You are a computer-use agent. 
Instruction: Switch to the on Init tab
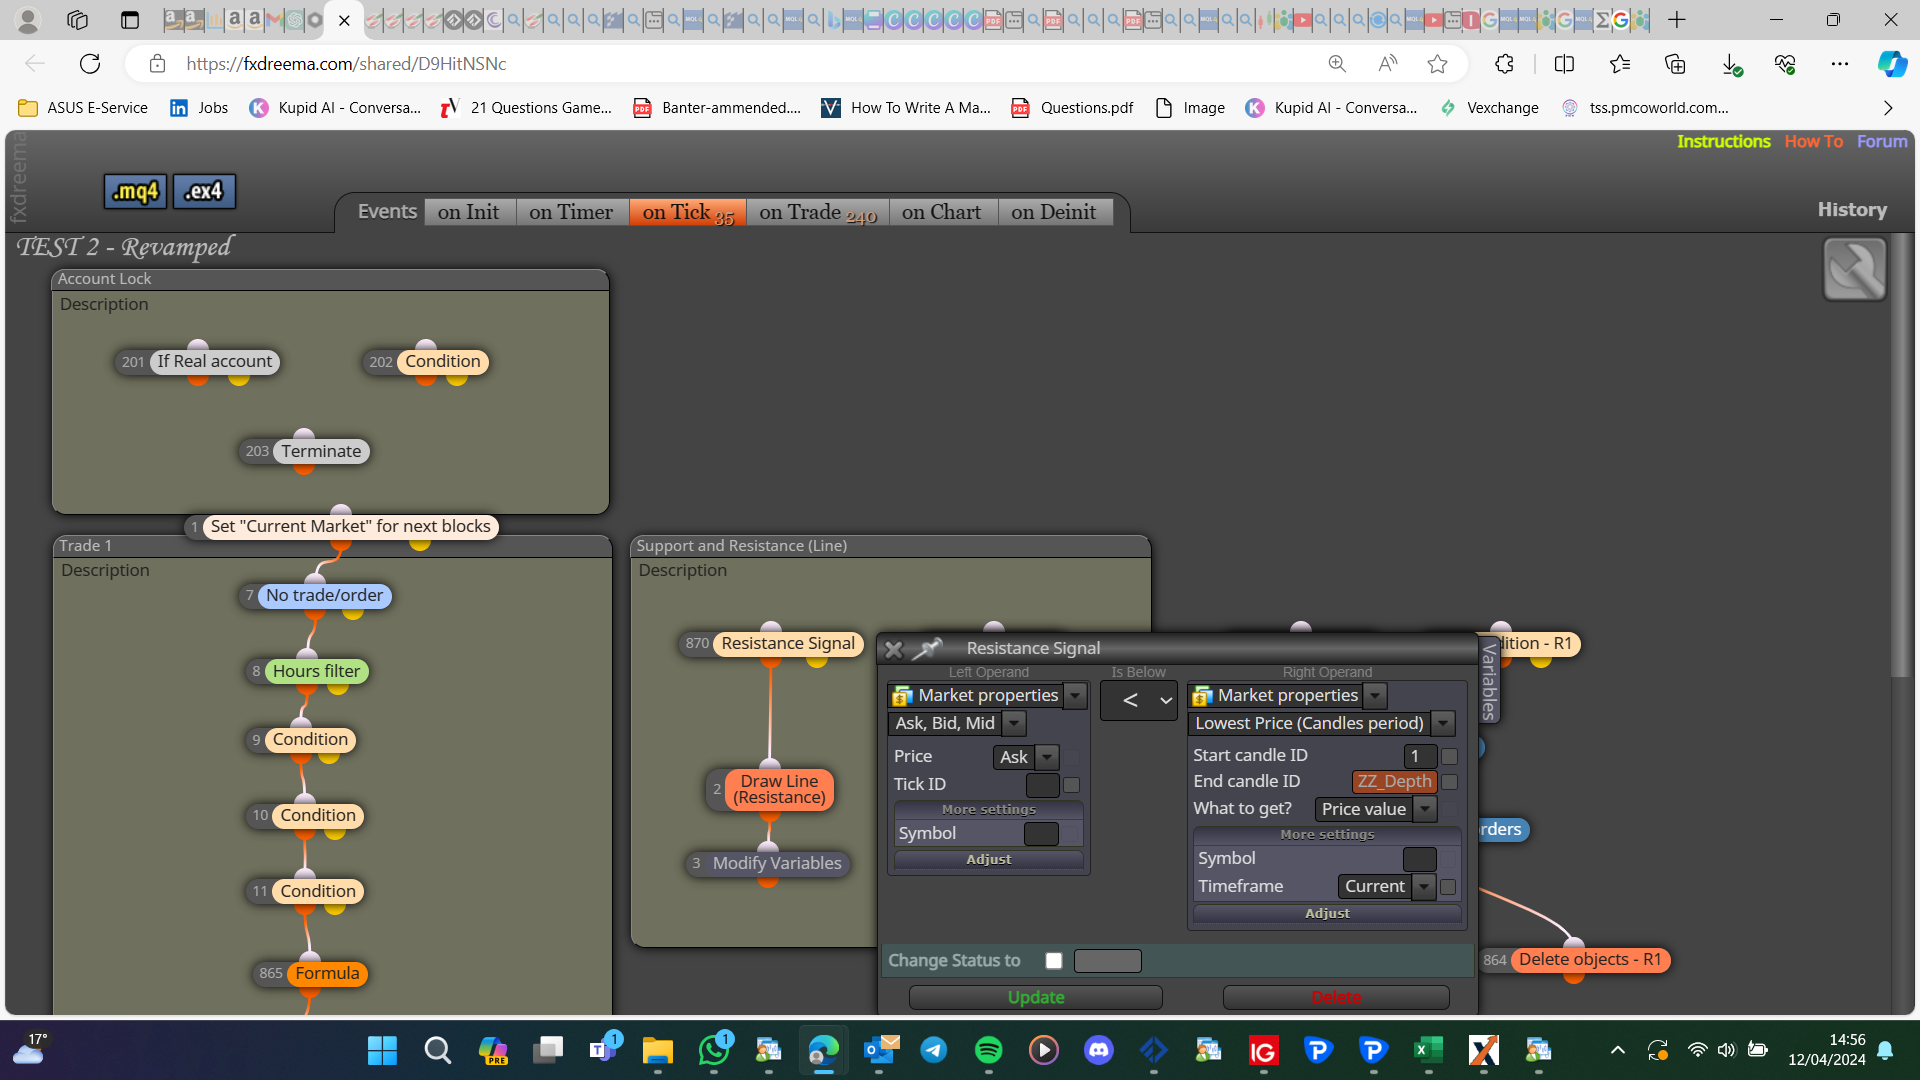(468, 212)
